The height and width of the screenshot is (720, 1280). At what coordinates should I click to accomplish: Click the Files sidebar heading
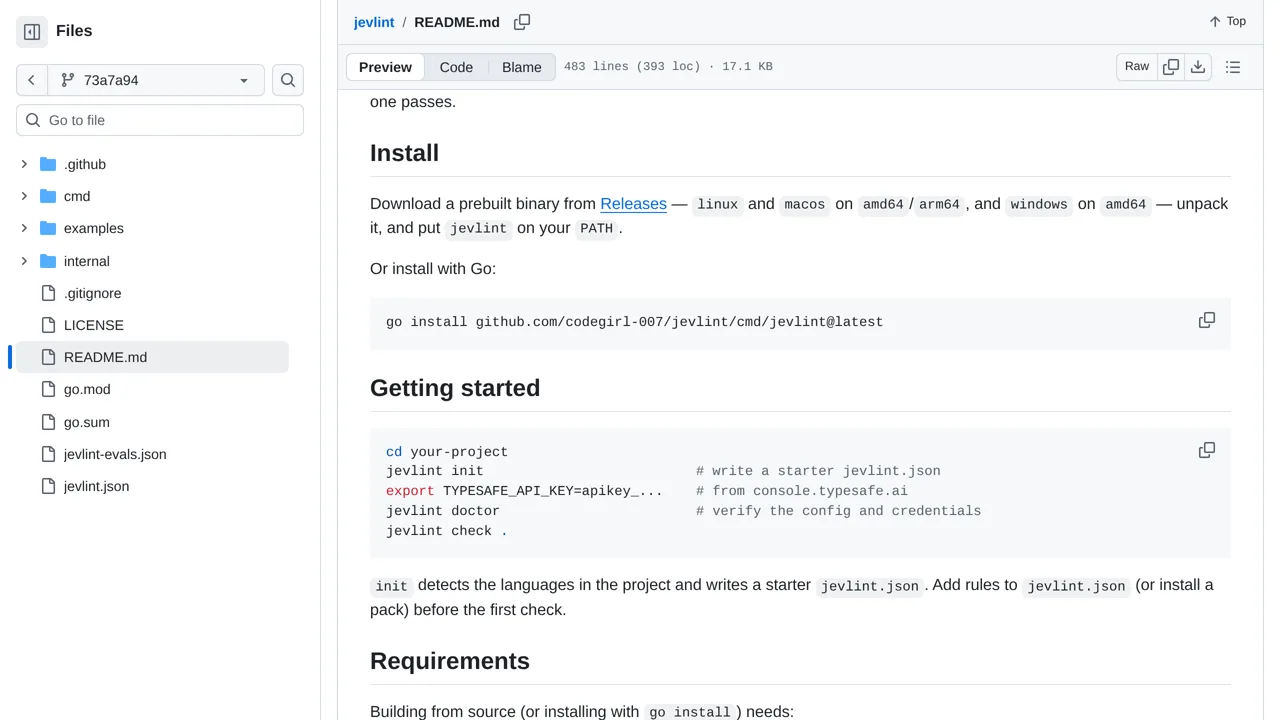point(74,31)
